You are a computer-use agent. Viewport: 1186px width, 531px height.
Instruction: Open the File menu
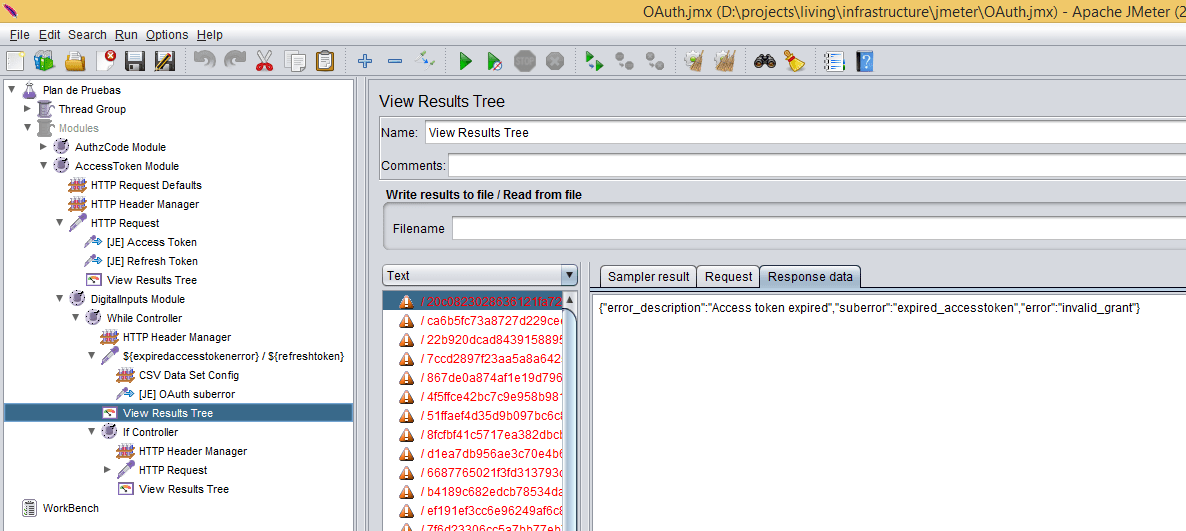pos(20,35)
